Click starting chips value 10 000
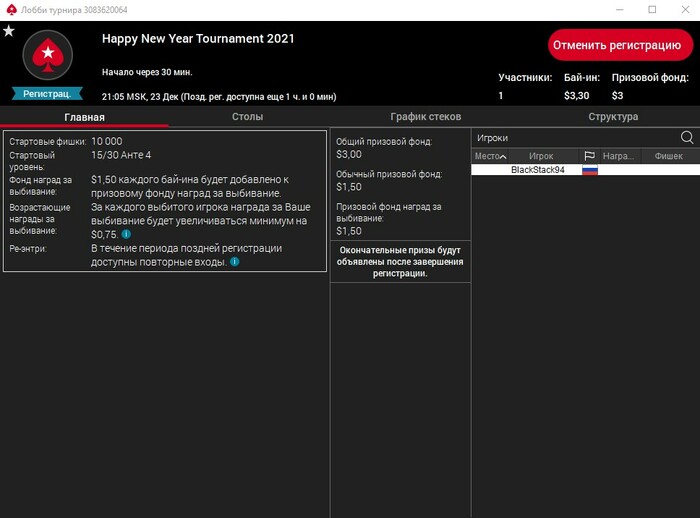This screenshot has height=518, width=700. [107, 141]
